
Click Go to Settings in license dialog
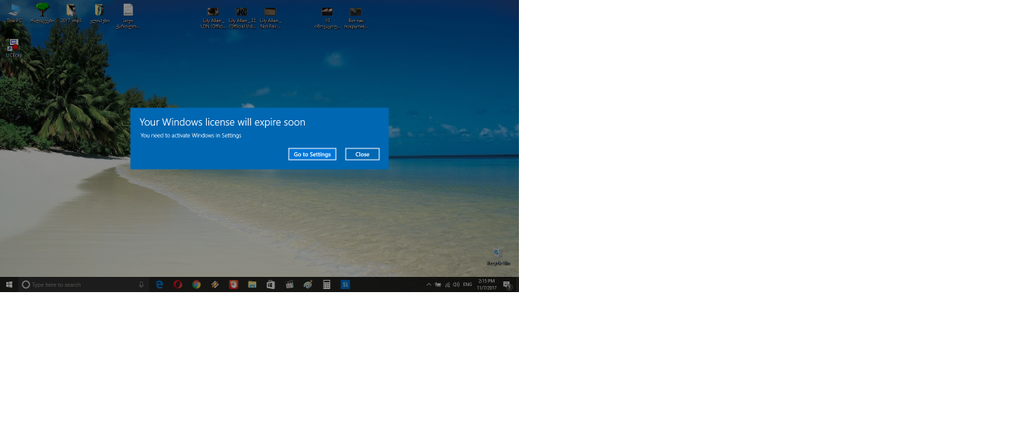coord(312,154)
